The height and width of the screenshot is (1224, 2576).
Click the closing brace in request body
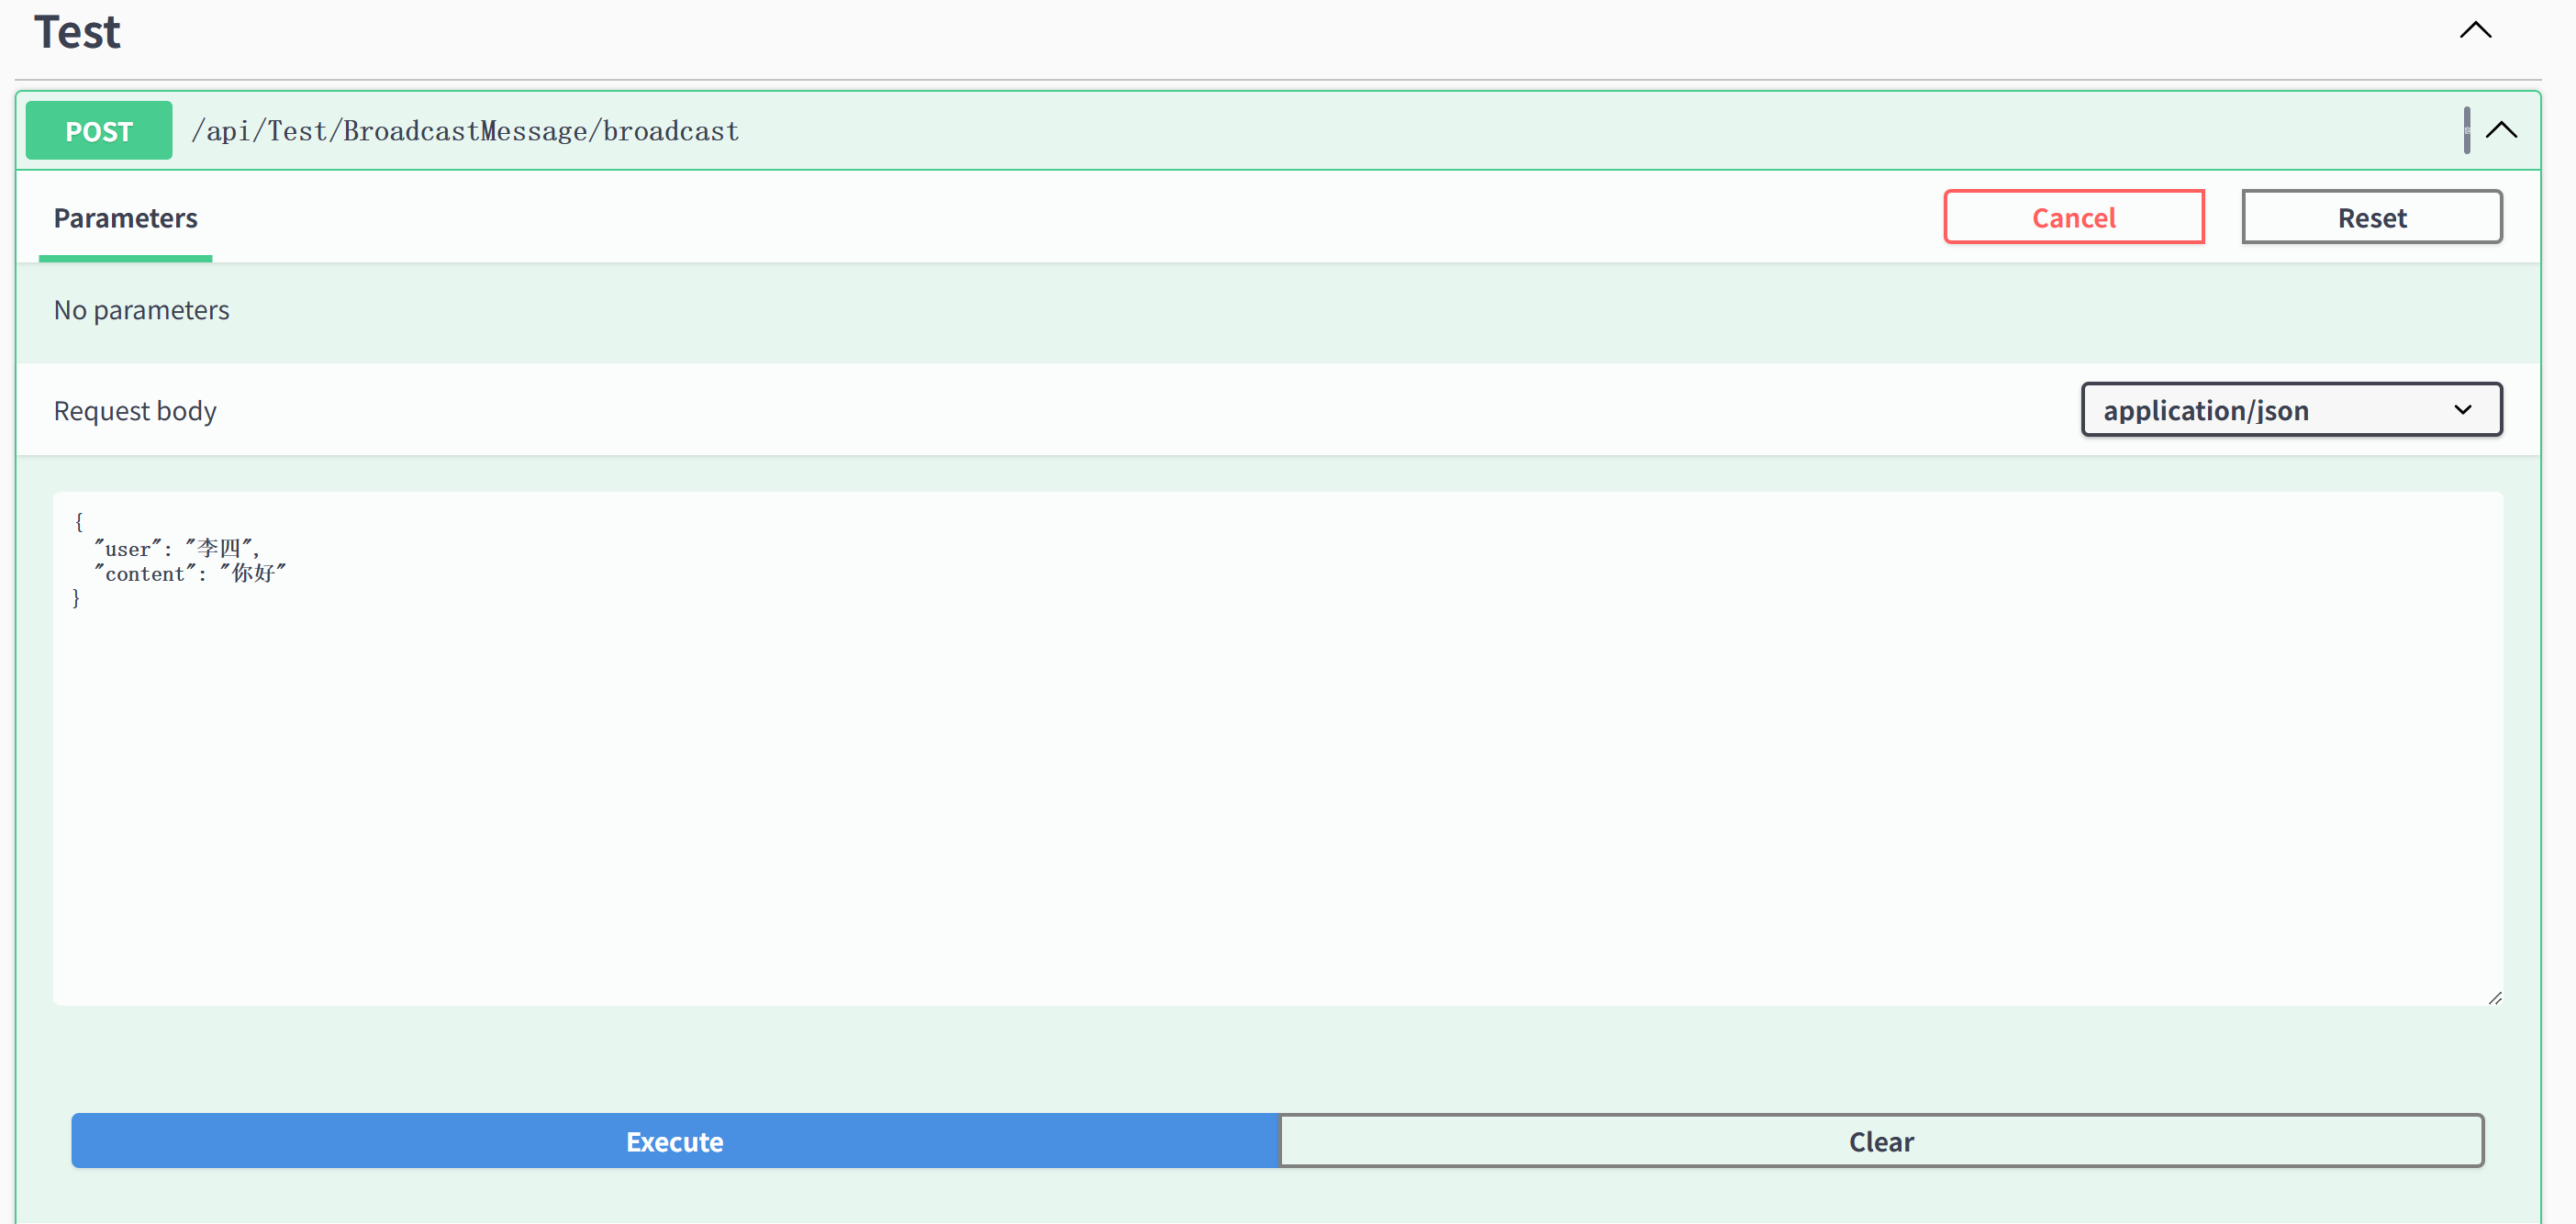point(76,598)
